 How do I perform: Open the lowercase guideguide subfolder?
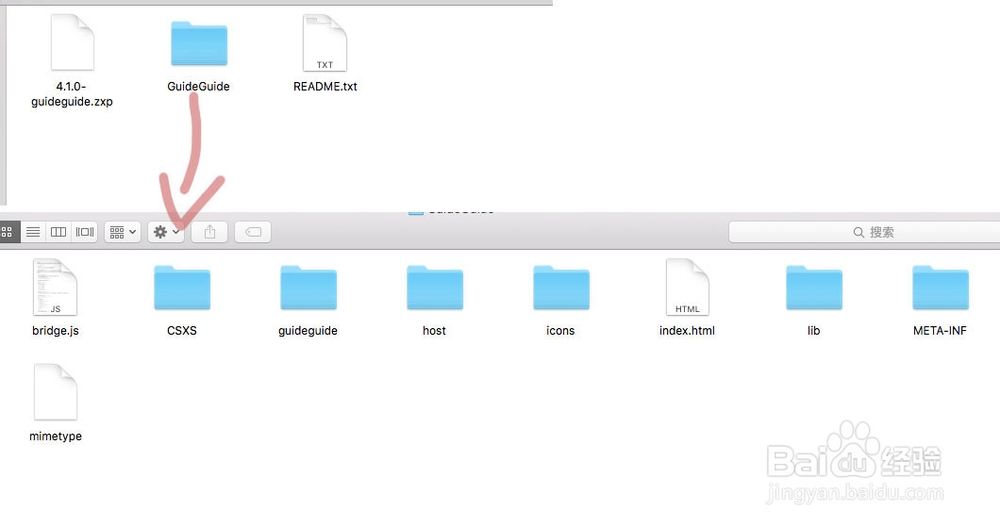pyautogui.click(x=308, y=288)
